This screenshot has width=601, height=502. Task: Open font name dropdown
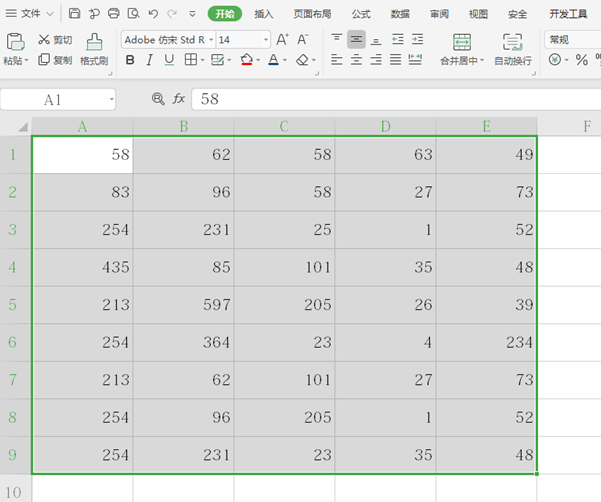(211, 39)
